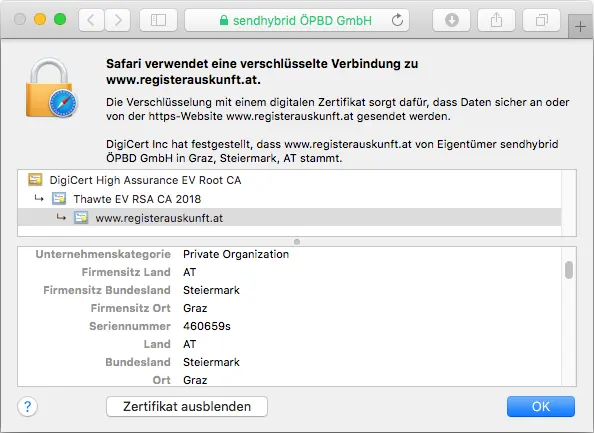Screen dimensions: 594x433
Task: Click the 'Private Organization' value
Action: [236, 254]
